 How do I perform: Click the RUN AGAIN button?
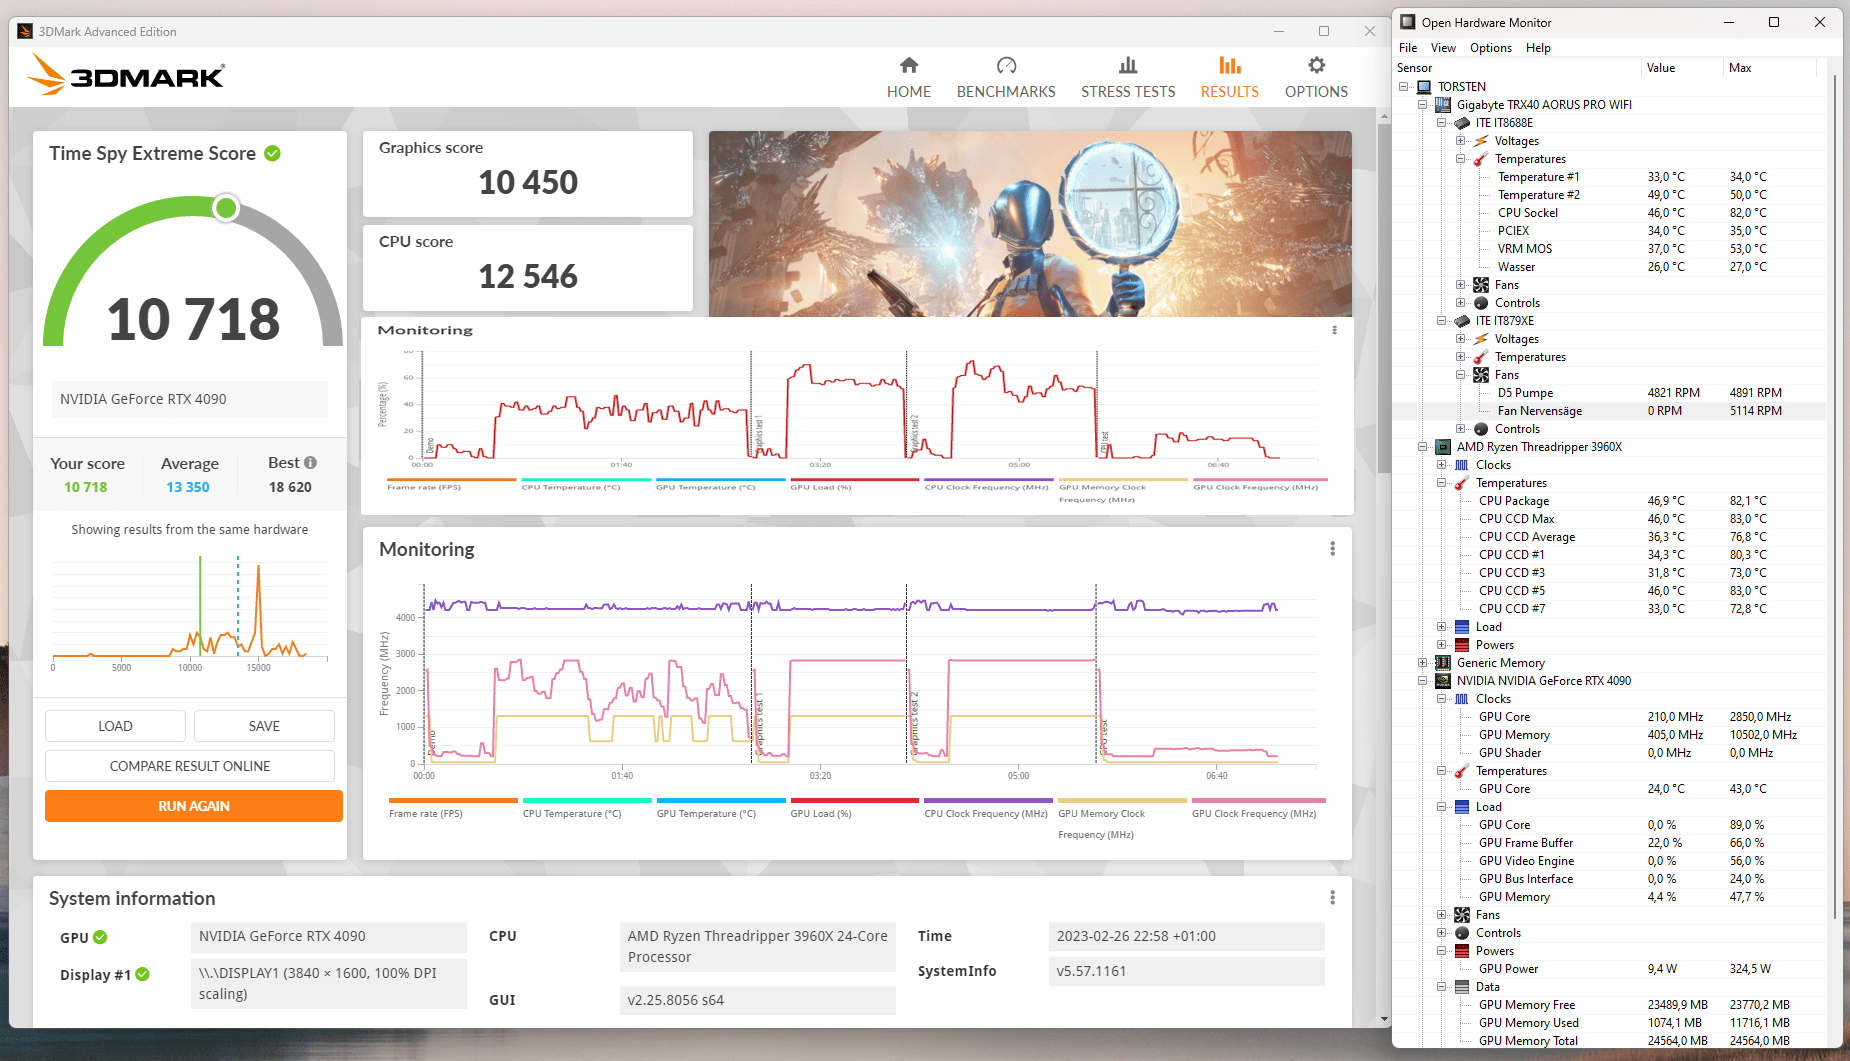[194, 806]
